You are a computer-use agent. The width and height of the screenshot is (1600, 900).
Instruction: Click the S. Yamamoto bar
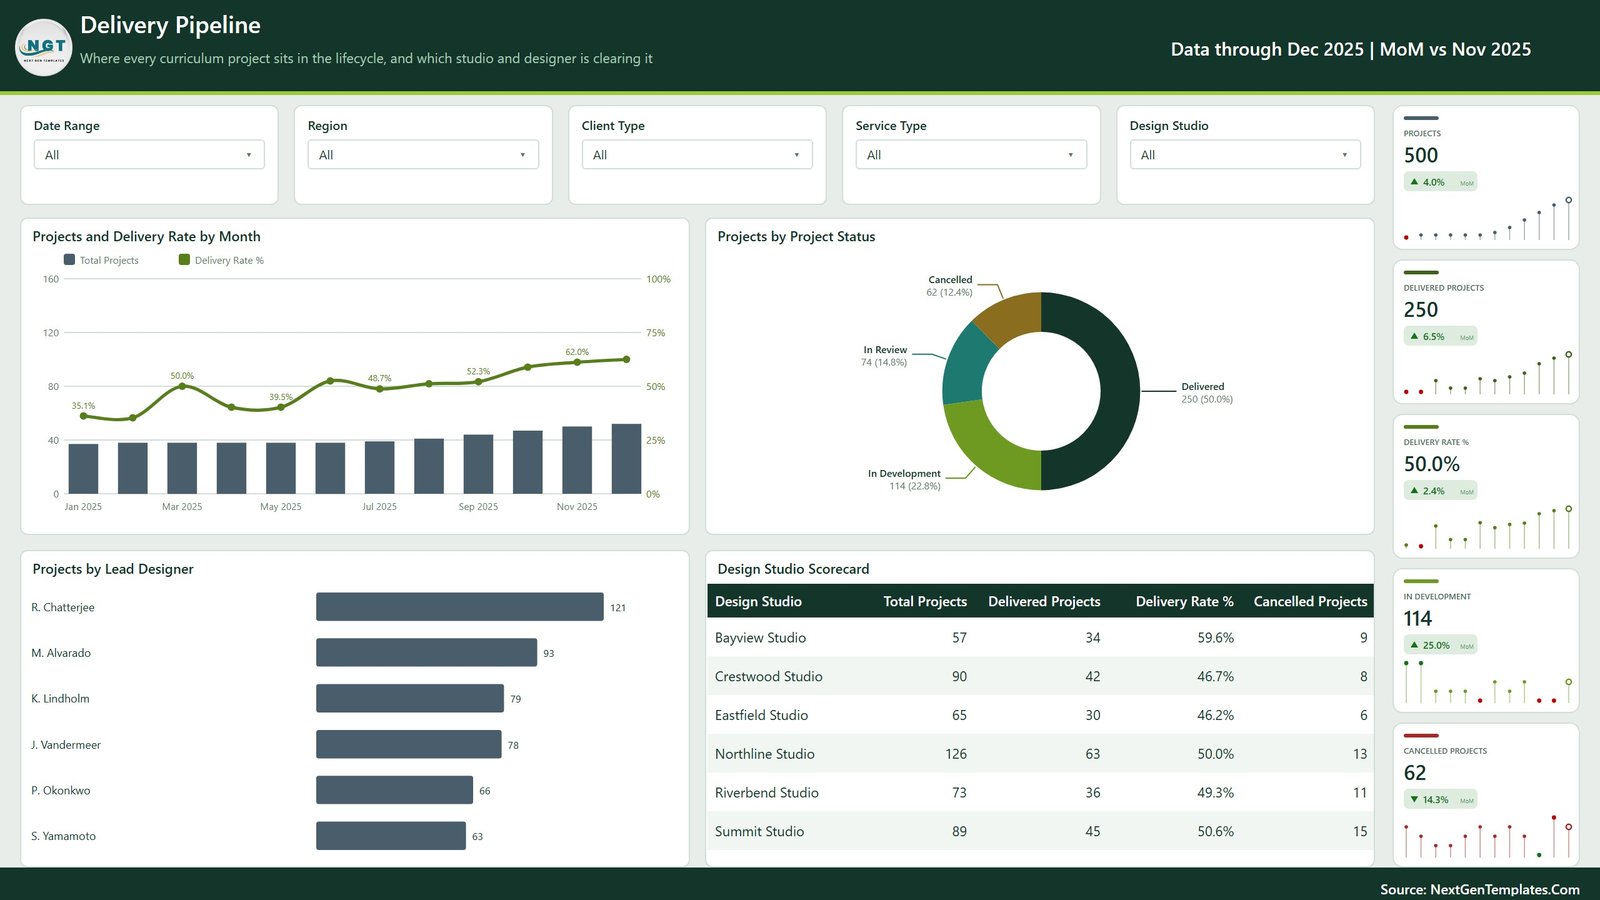coord(391,836)
